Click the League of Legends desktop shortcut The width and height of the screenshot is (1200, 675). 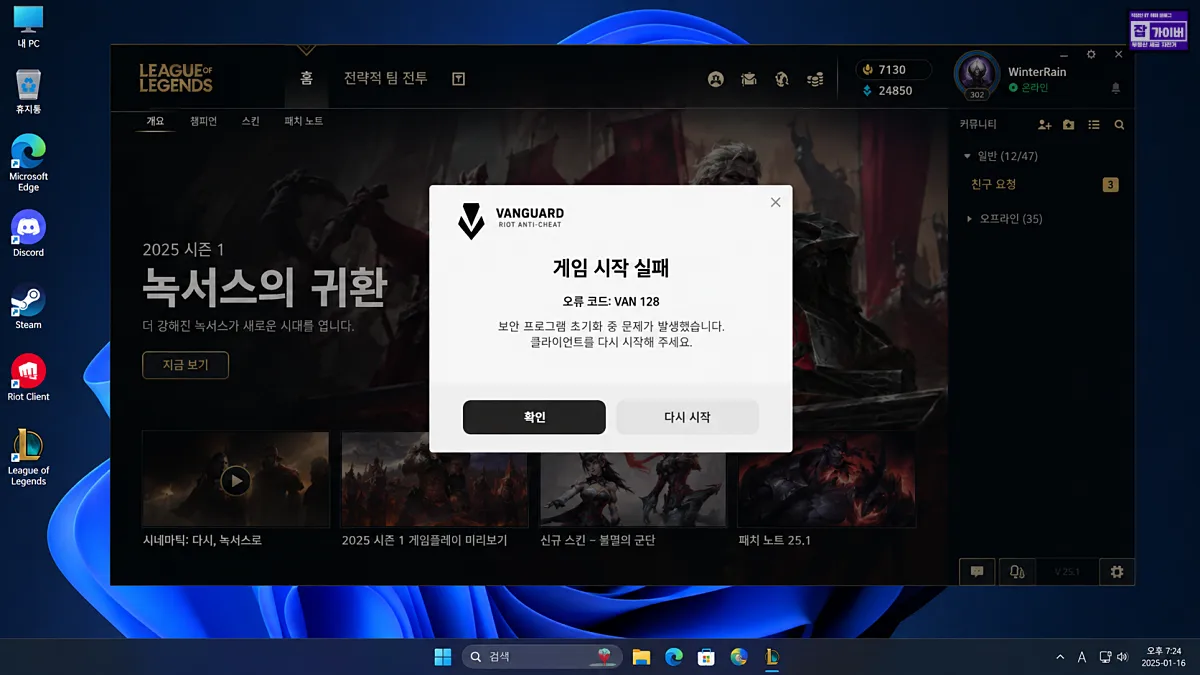tap(28, 457)
